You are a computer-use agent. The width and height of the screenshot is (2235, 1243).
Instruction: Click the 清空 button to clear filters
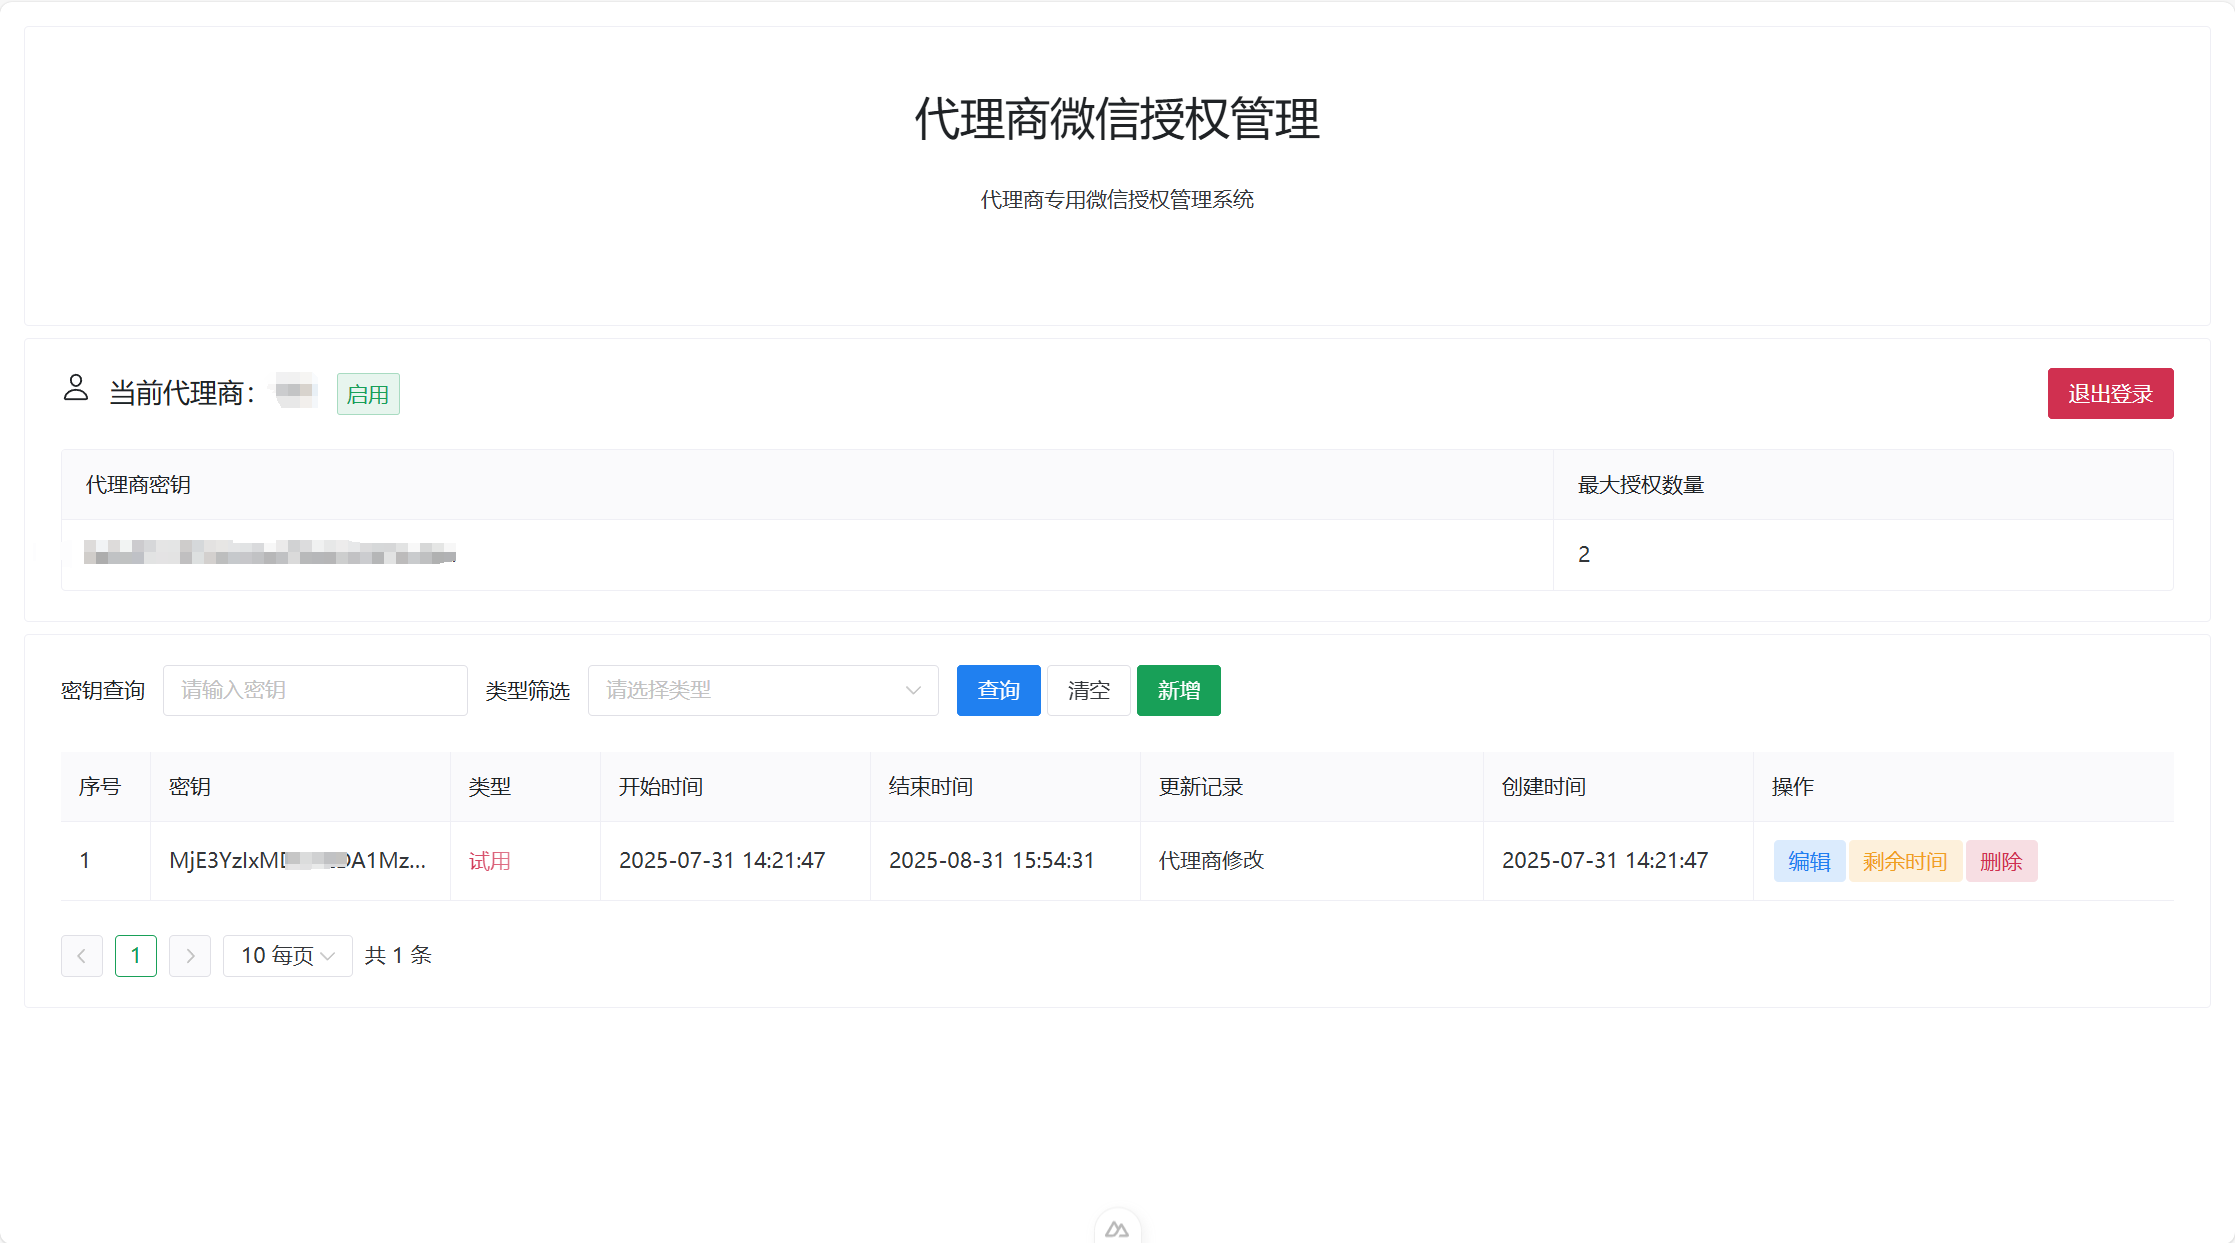(x=1088, y=690)
